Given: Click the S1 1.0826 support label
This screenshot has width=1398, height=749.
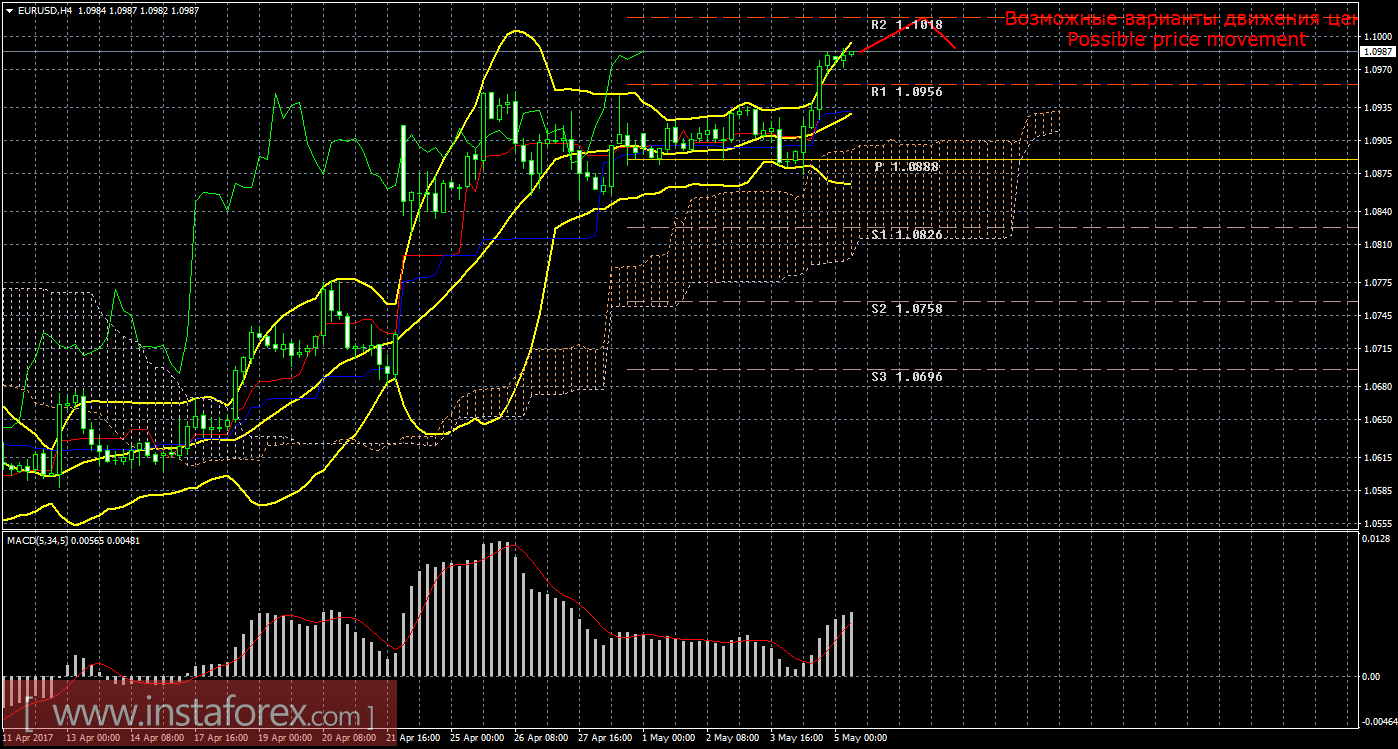Looking at the screenshot, I should [x=906, y=234].
